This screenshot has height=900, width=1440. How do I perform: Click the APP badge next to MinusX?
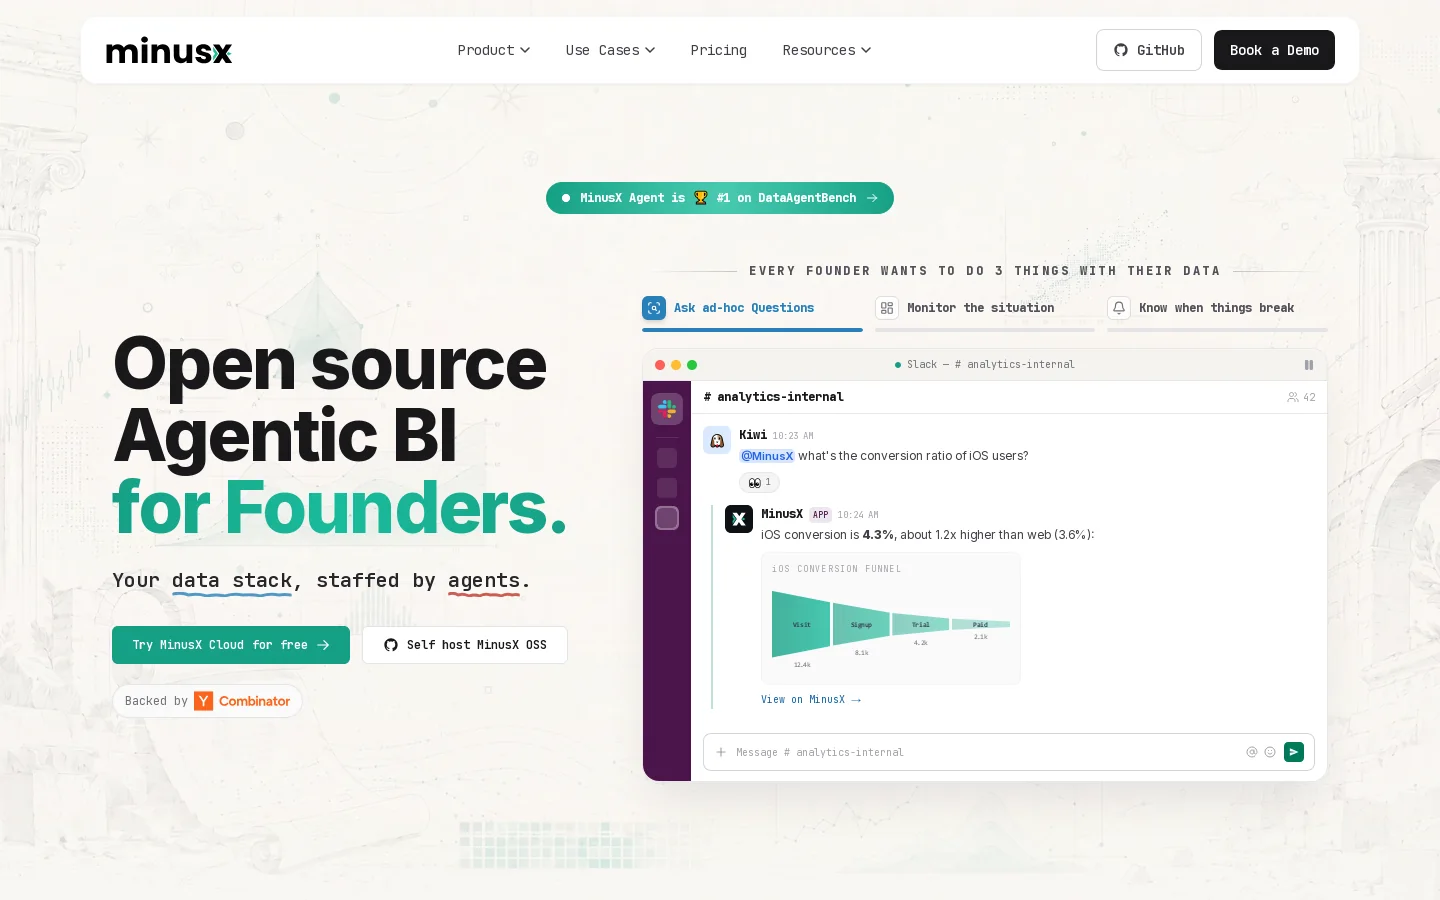click(820, 515)
